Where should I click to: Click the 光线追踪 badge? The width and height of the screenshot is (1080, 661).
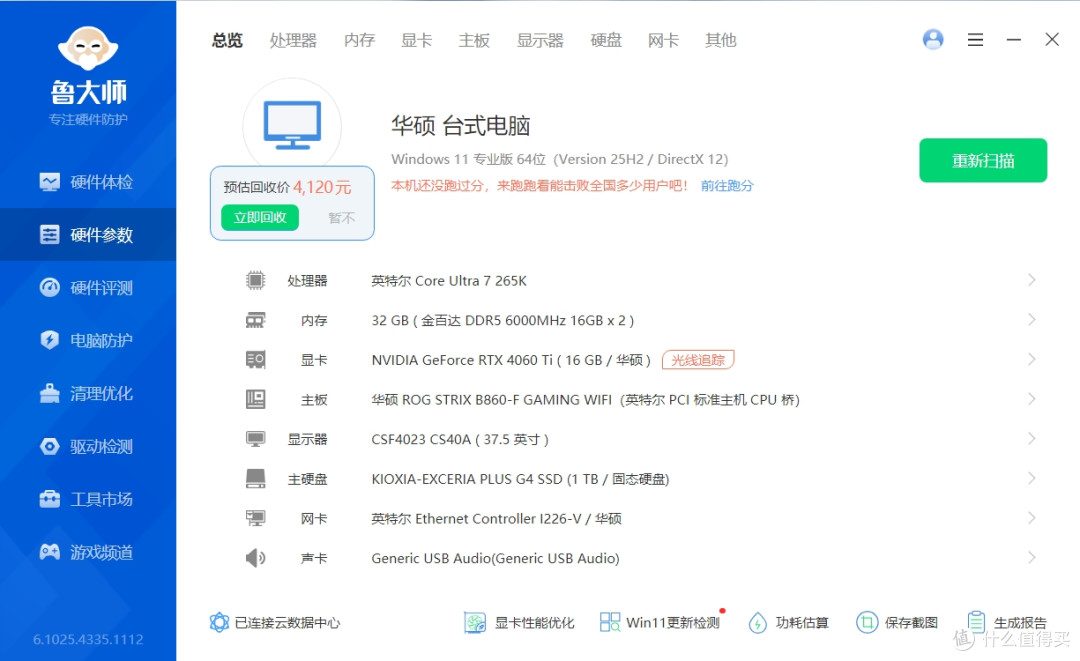pyautogui.click(x=698, y=360)
